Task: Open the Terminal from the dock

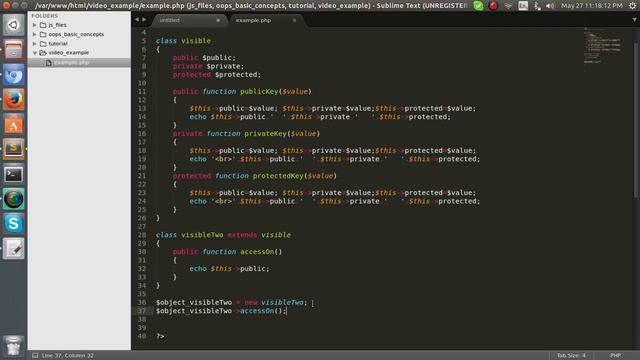Action: coord(13,174)
